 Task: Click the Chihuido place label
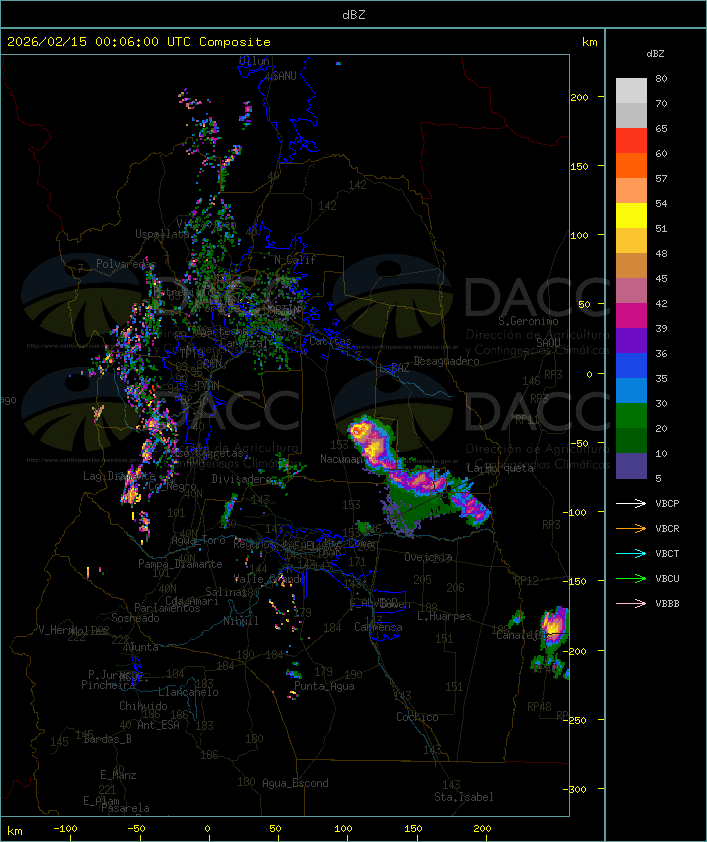coord(143,706)
